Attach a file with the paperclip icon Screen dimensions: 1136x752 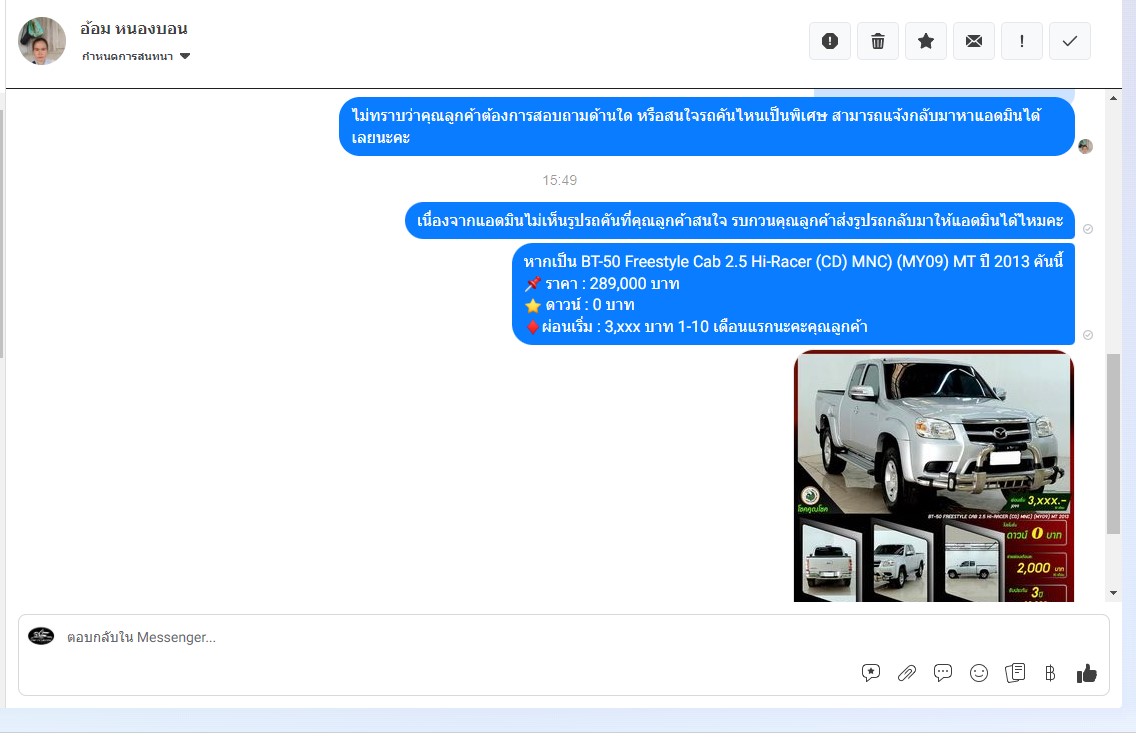[906, 673]
